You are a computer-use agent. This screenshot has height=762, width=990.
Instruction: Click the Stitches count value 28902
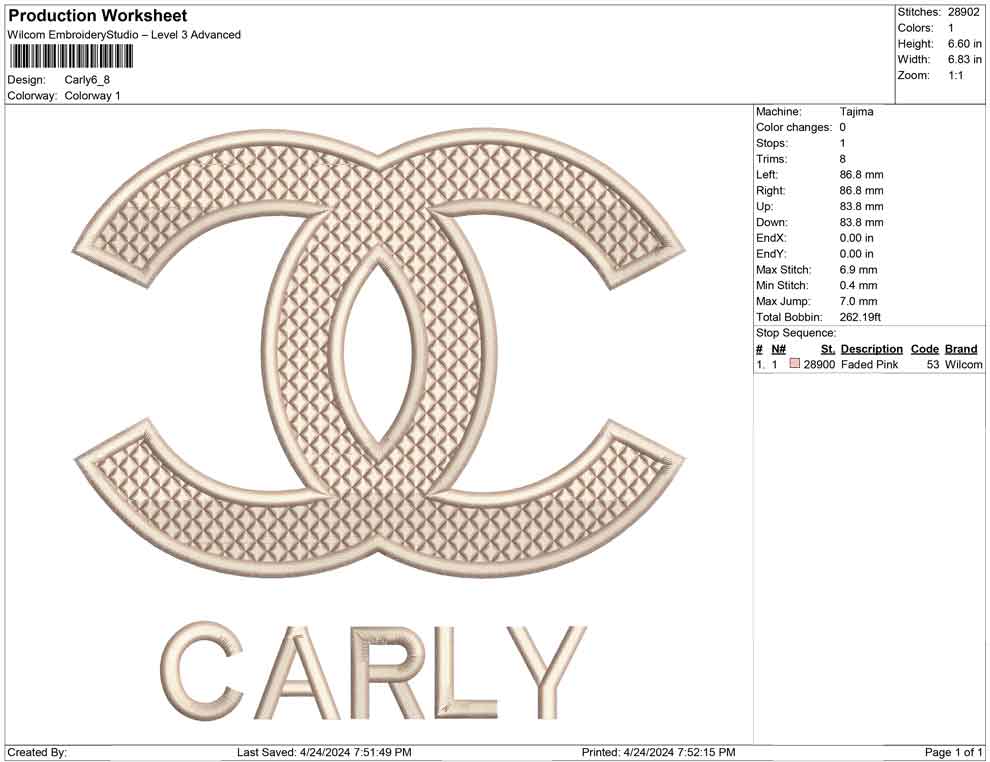(964, 12)
